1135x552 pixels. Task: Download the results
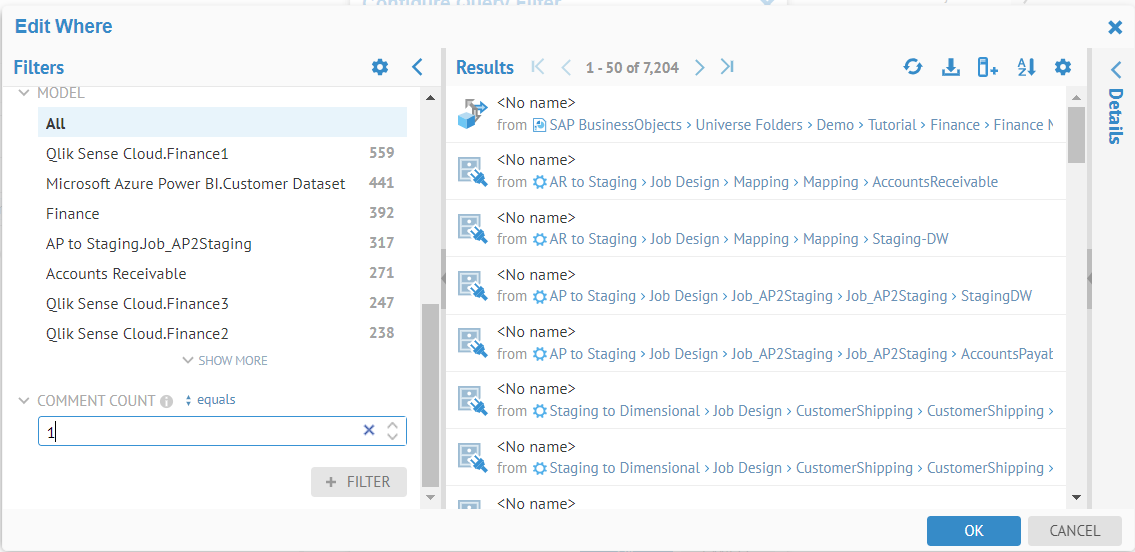pos(950,67)
